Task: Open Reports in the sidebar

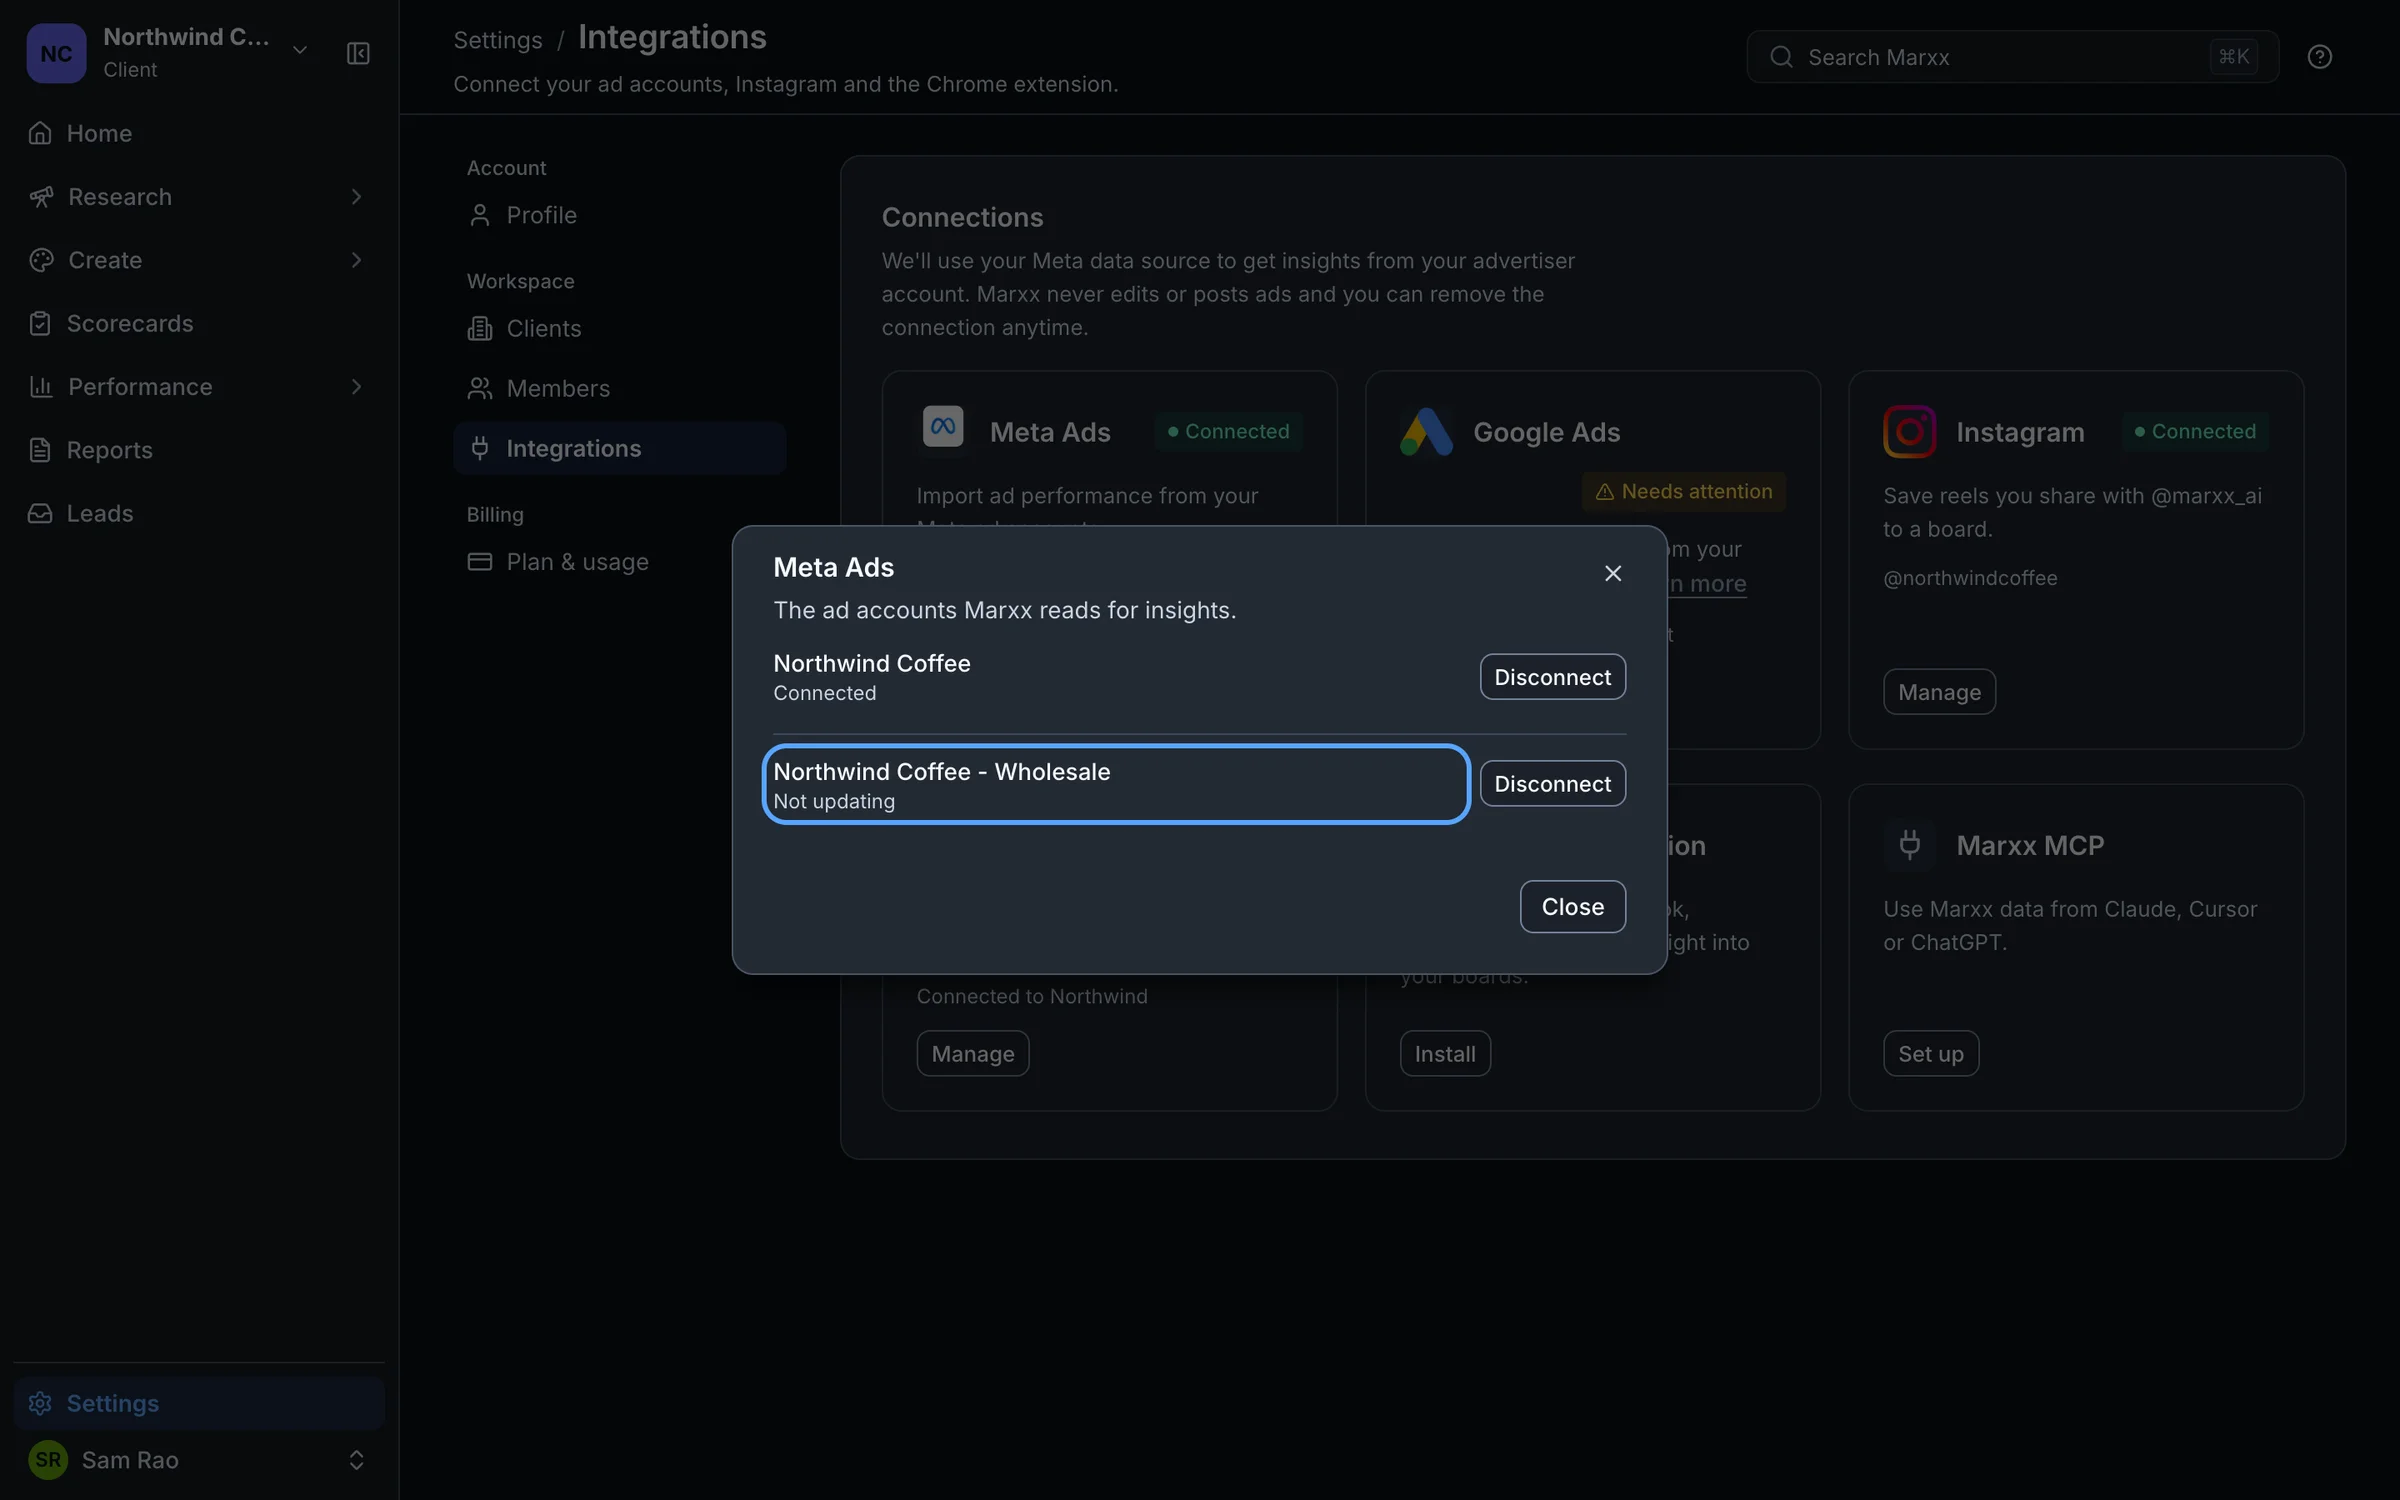Action: click(x=198, y=450)
